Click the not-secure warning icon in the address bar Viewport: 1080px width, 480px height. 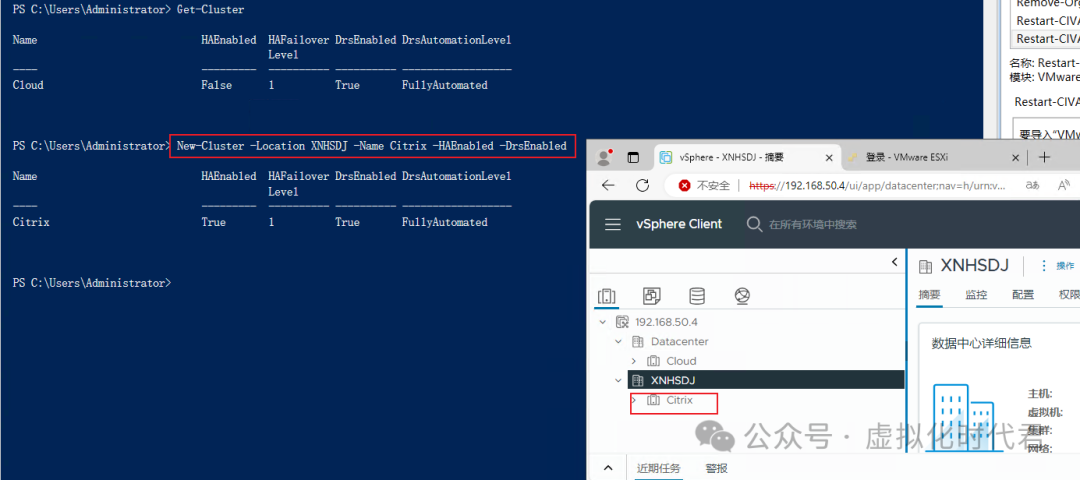click(x=685, y=185)
